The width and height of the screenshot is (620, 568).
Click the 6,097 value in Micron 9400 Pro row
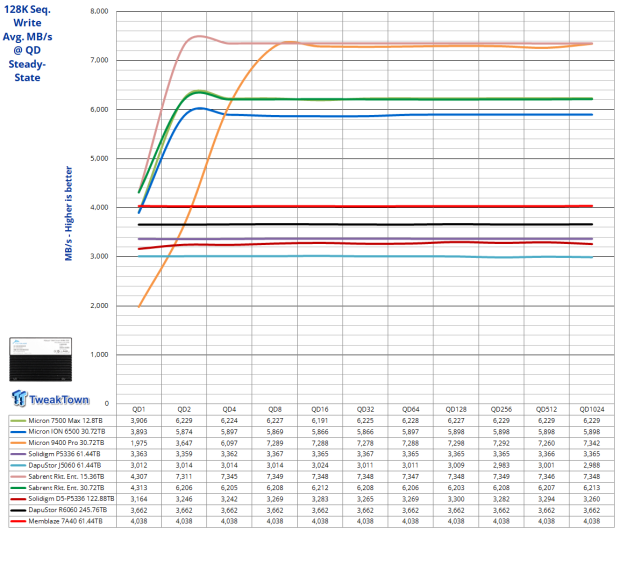click(x=229, y=443)
